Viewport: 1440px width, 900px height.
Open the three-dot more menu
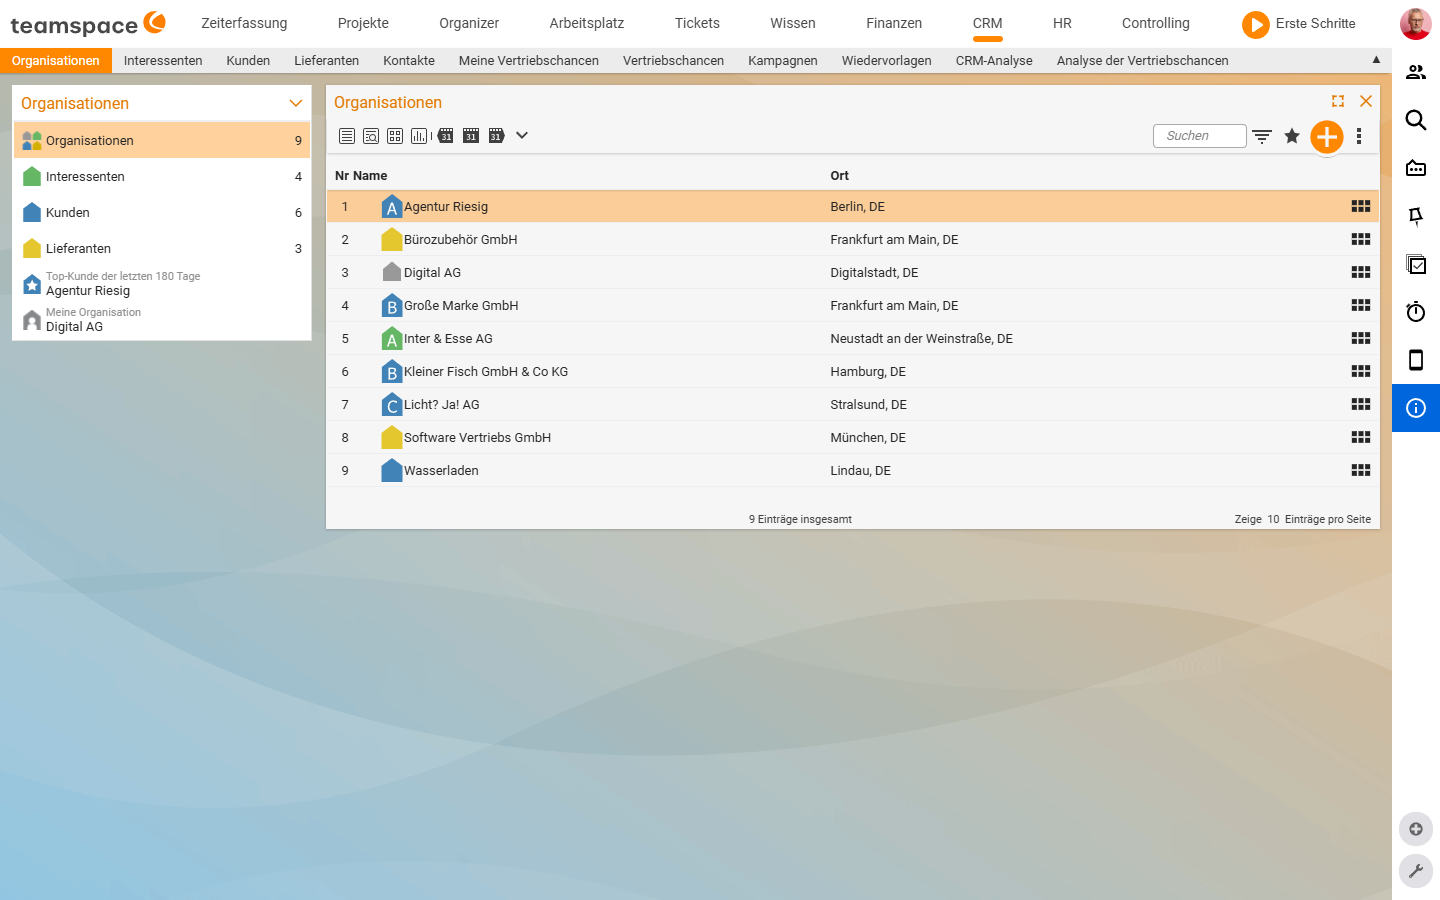[x=1359, y=136]
